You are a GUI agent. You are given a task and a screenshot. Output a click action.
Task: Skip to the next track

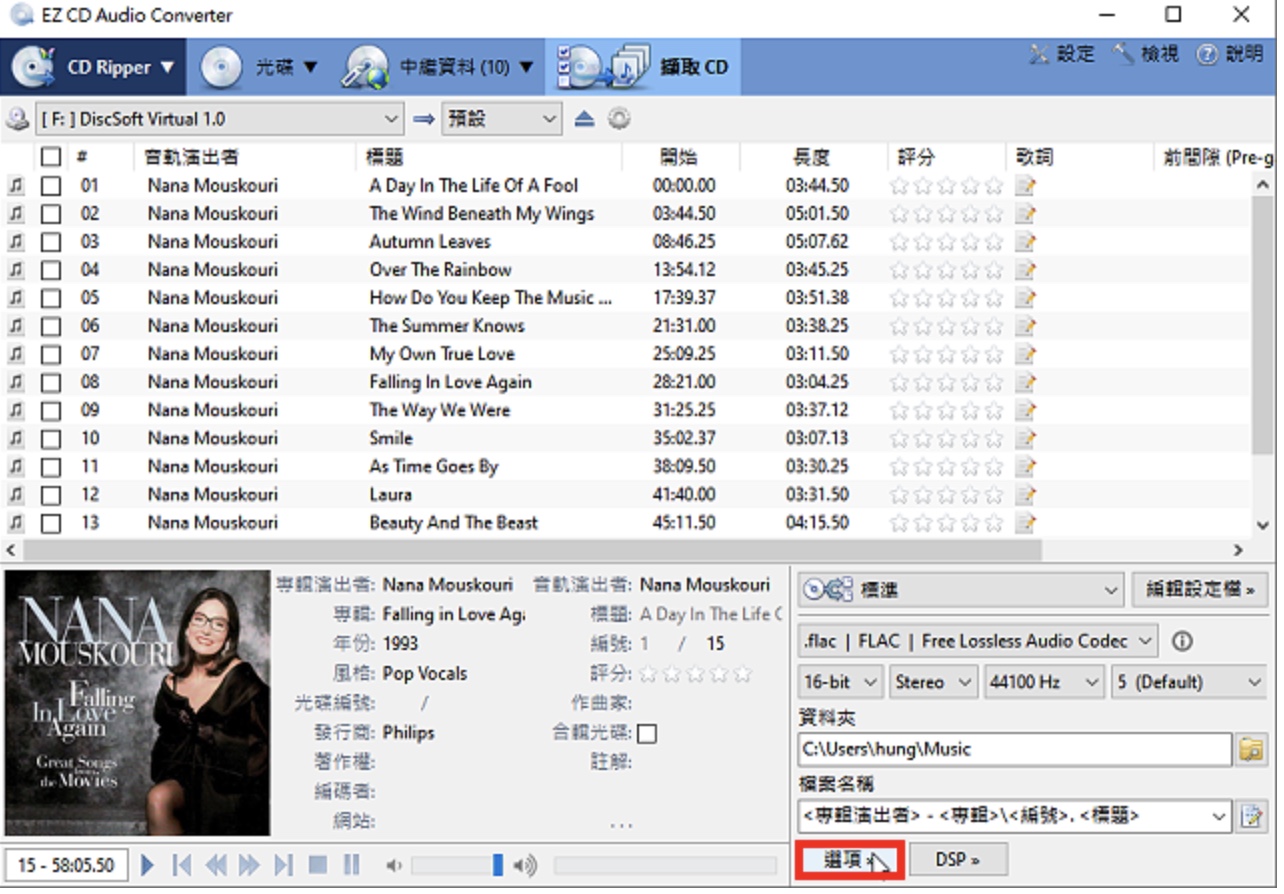click(284, 866)
